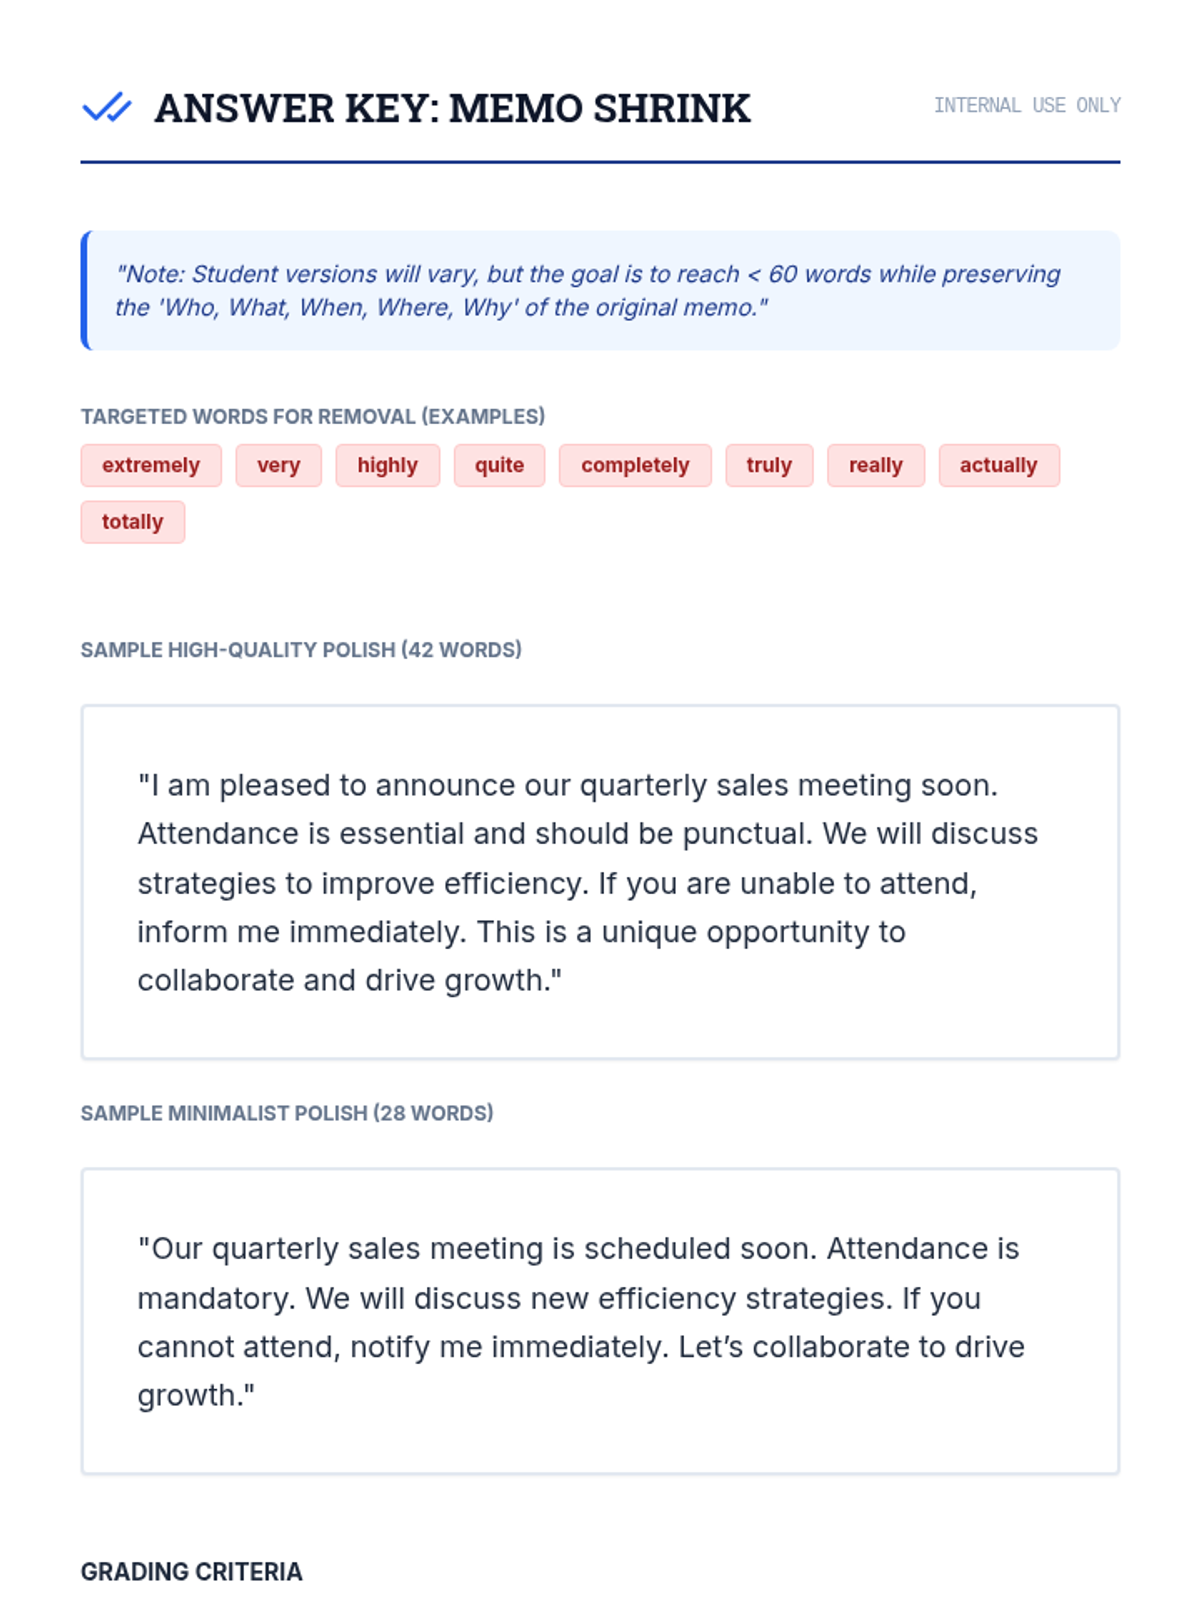Click the Answer Key: Memo Shrink title
Viewport: 1200px width, 1600px height.
[452, 108]
